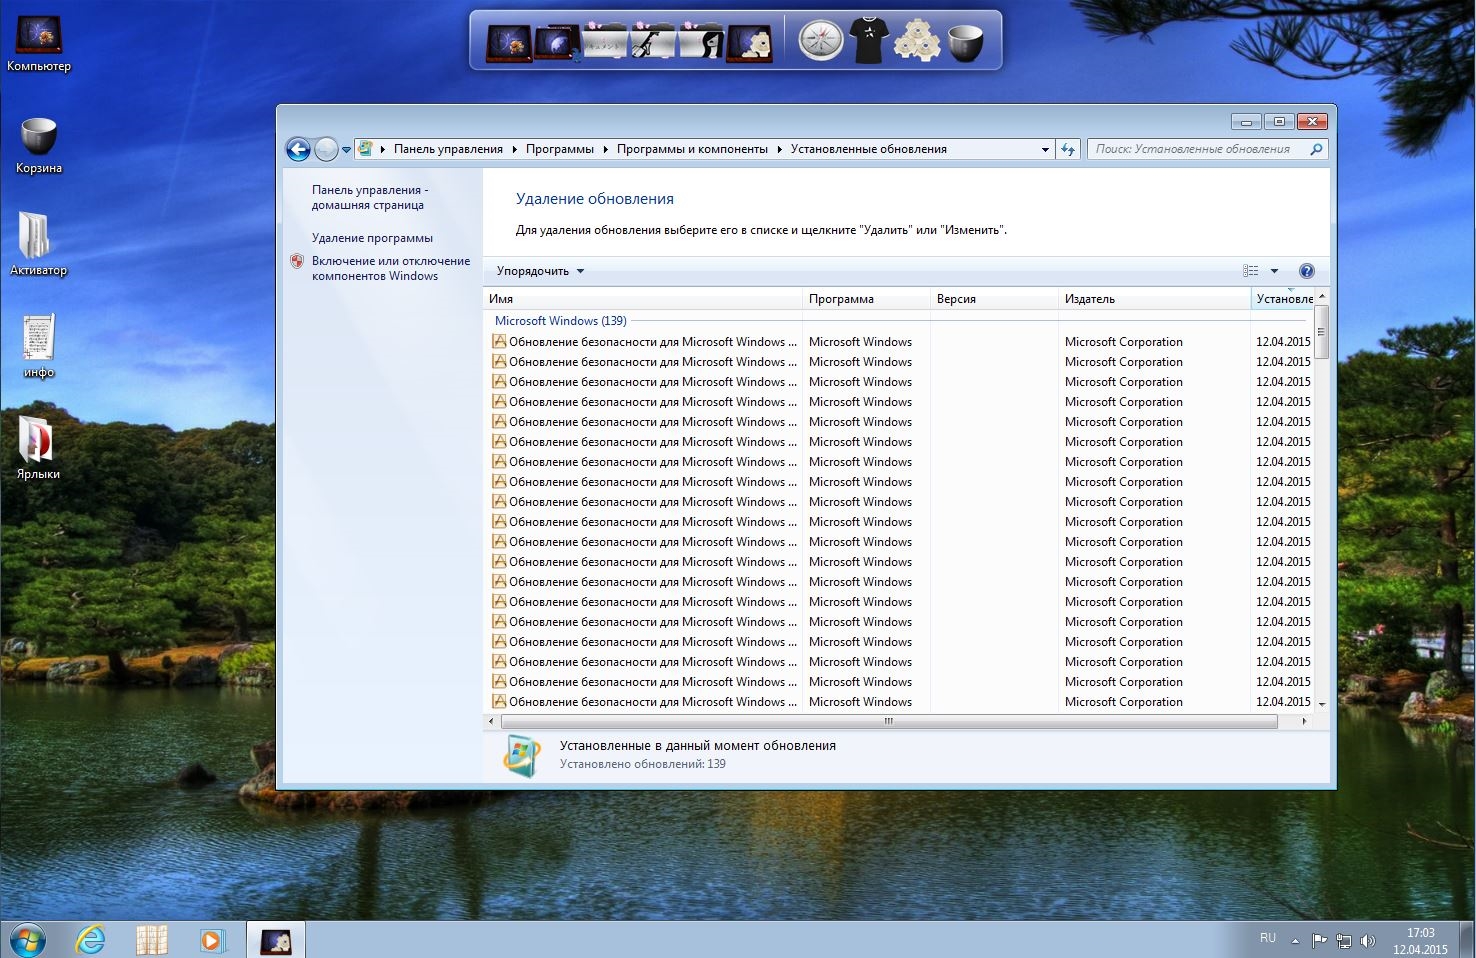Launch Windows Media Player from taskbar

click(x=212, y=940)
